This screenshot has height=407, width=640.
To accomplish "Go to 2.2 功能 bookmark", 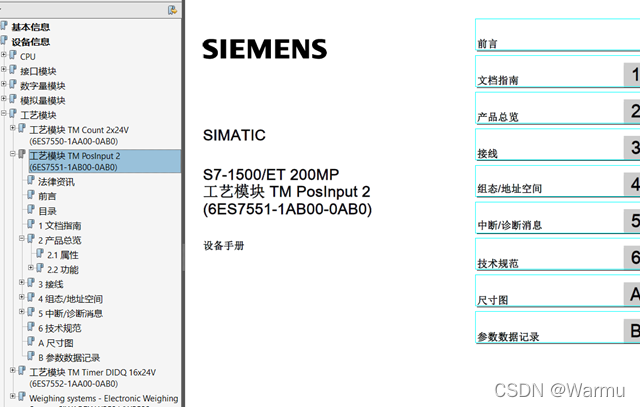I will [63, 270].
